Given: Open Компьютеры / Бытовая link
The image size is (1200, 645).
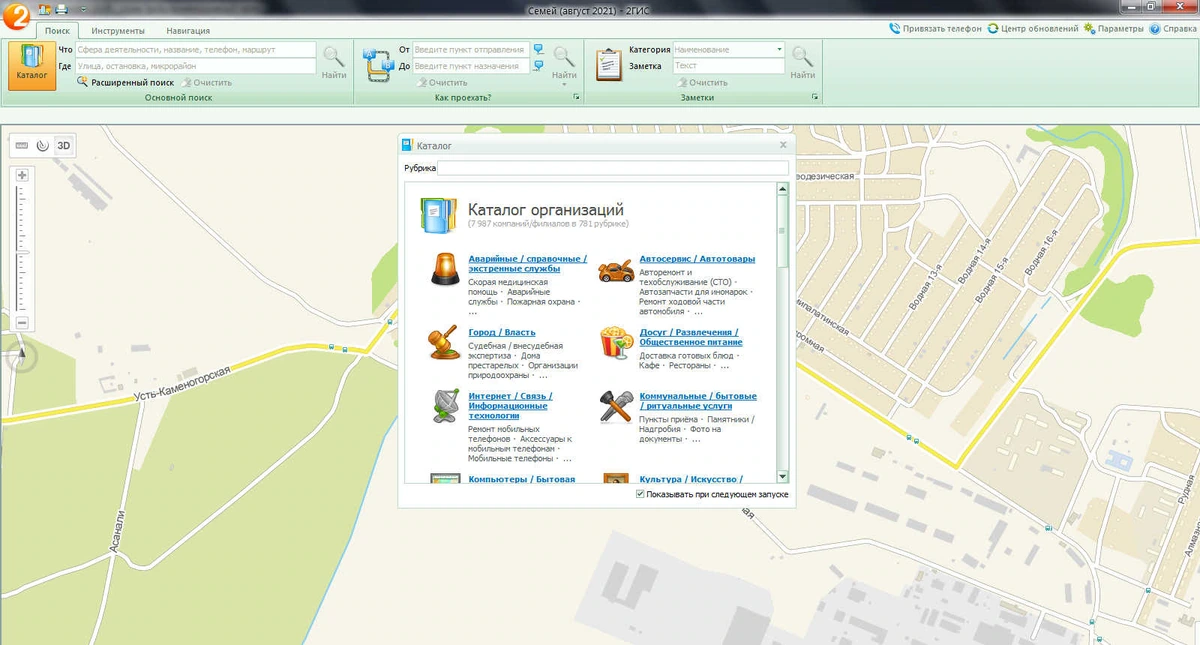Looking at the screenshot, I should [522, 479].
